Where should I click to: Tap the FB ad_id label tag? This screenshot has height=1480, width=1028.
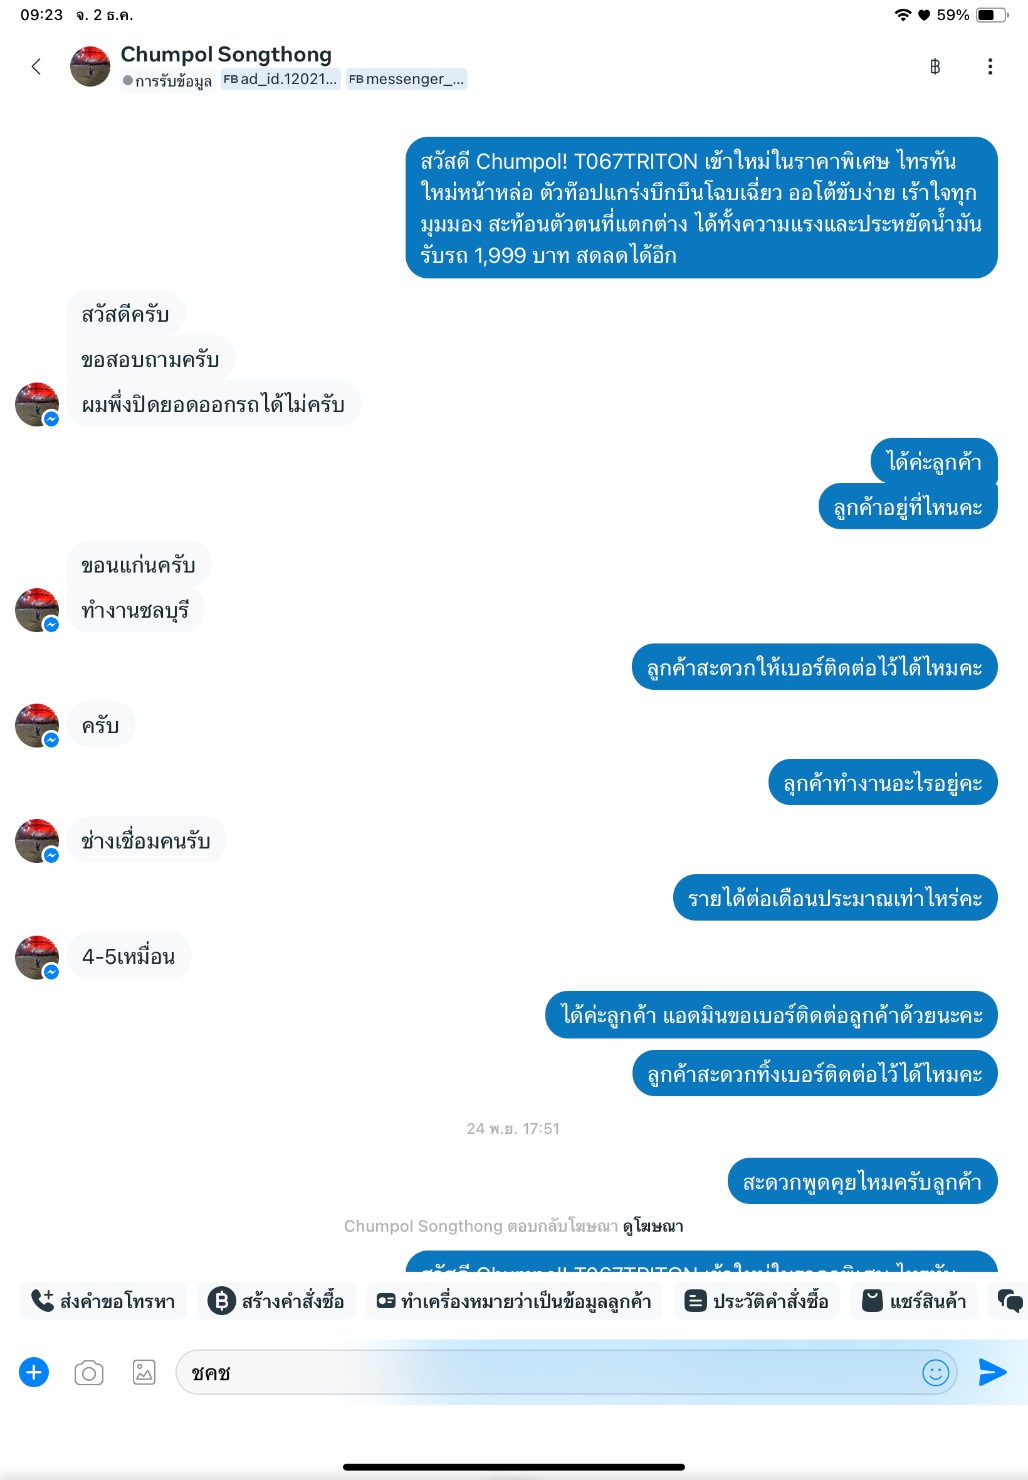(x=280, y=79)
